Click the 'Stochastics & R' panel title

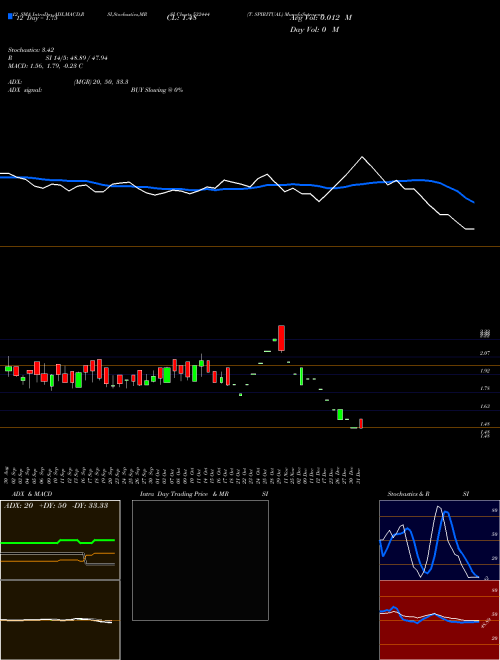[x=408, y=494]
